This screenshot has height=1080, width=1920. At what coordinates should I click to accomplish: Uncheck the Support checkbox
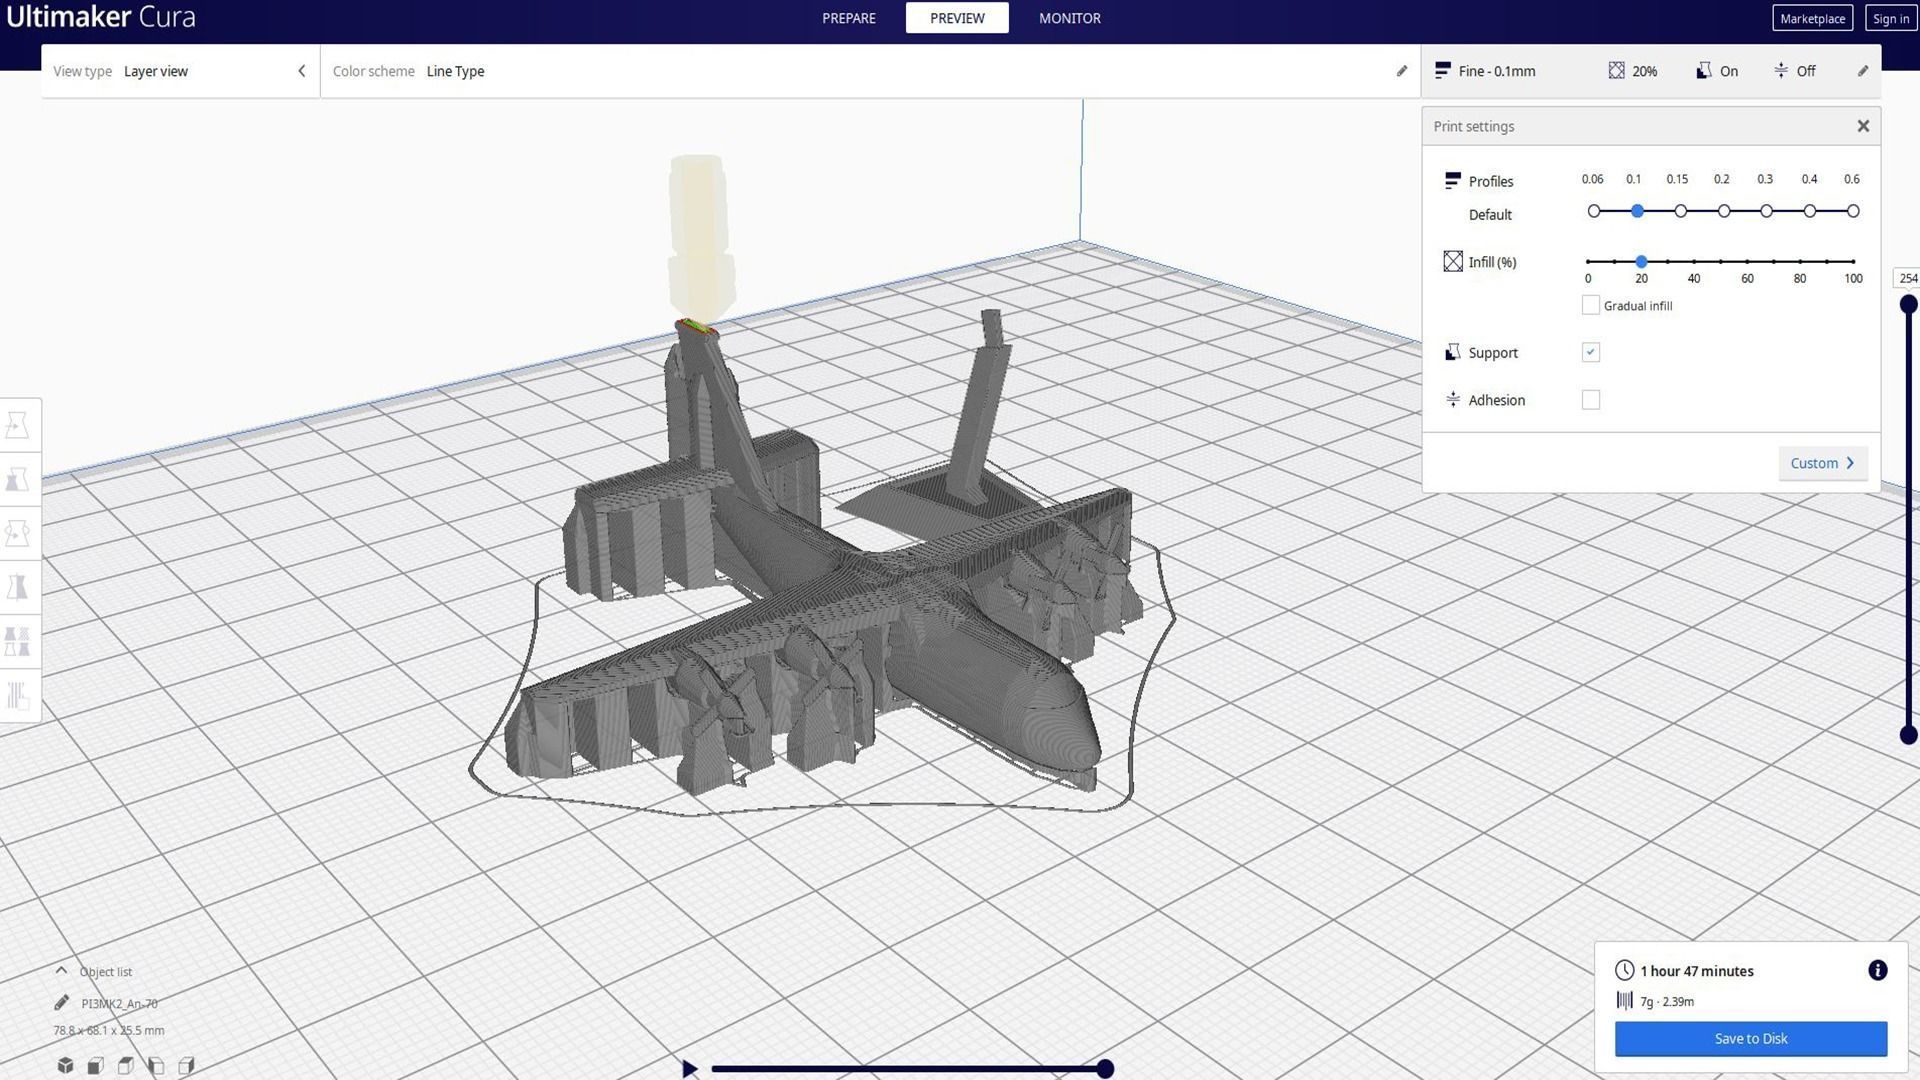[1591, 352]
